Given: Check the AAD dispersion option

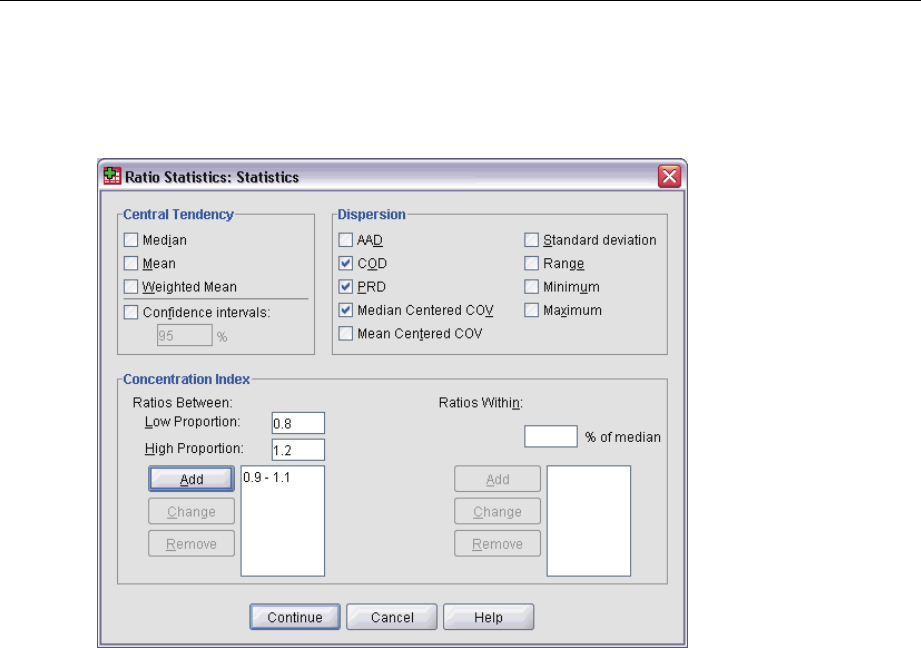Looking at the screenshot, I should 346,240.
